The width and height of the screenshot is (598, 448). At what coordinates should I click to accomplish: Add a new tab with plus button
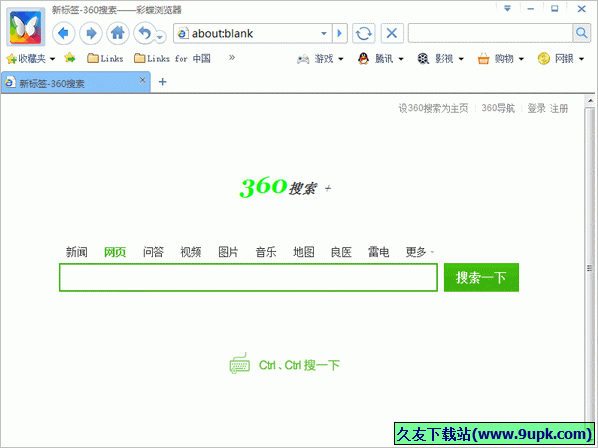pos(162,82)
